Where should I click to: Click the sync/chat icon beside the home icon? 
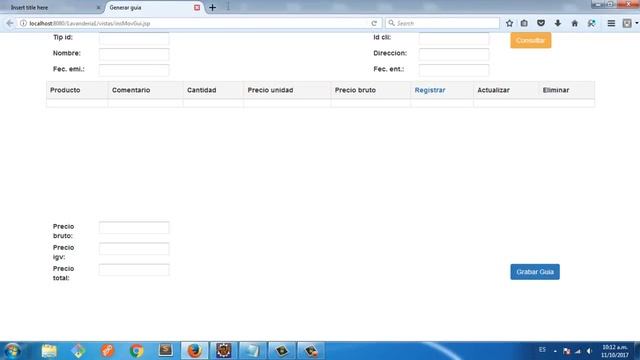coord(591,23)
